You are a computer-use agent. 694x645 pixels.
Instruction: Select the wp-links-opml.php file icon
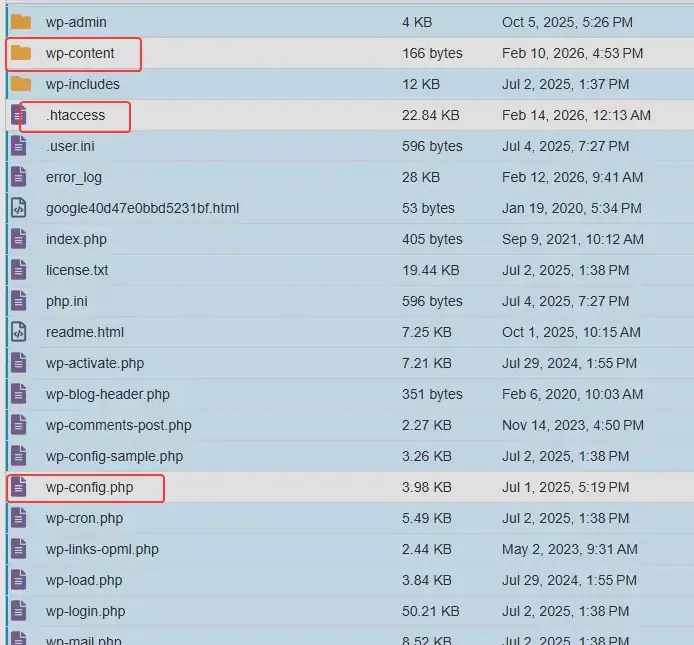[x=19, y=549]
